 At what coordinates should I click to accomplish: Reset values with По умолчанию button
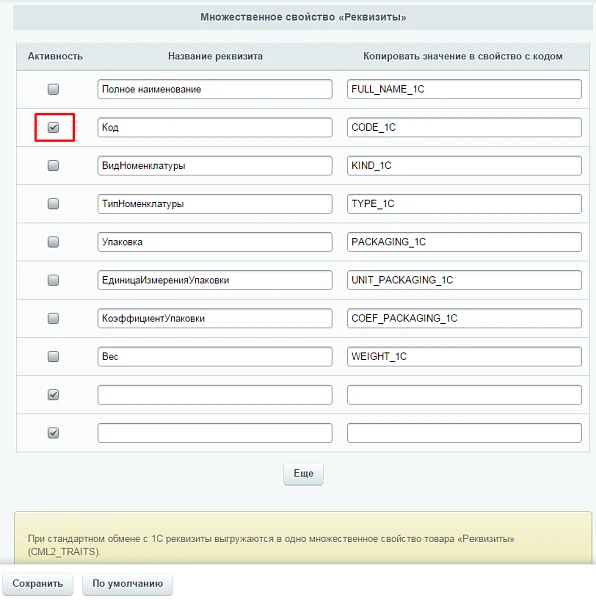pyautogui.click(x=127, y=584)
